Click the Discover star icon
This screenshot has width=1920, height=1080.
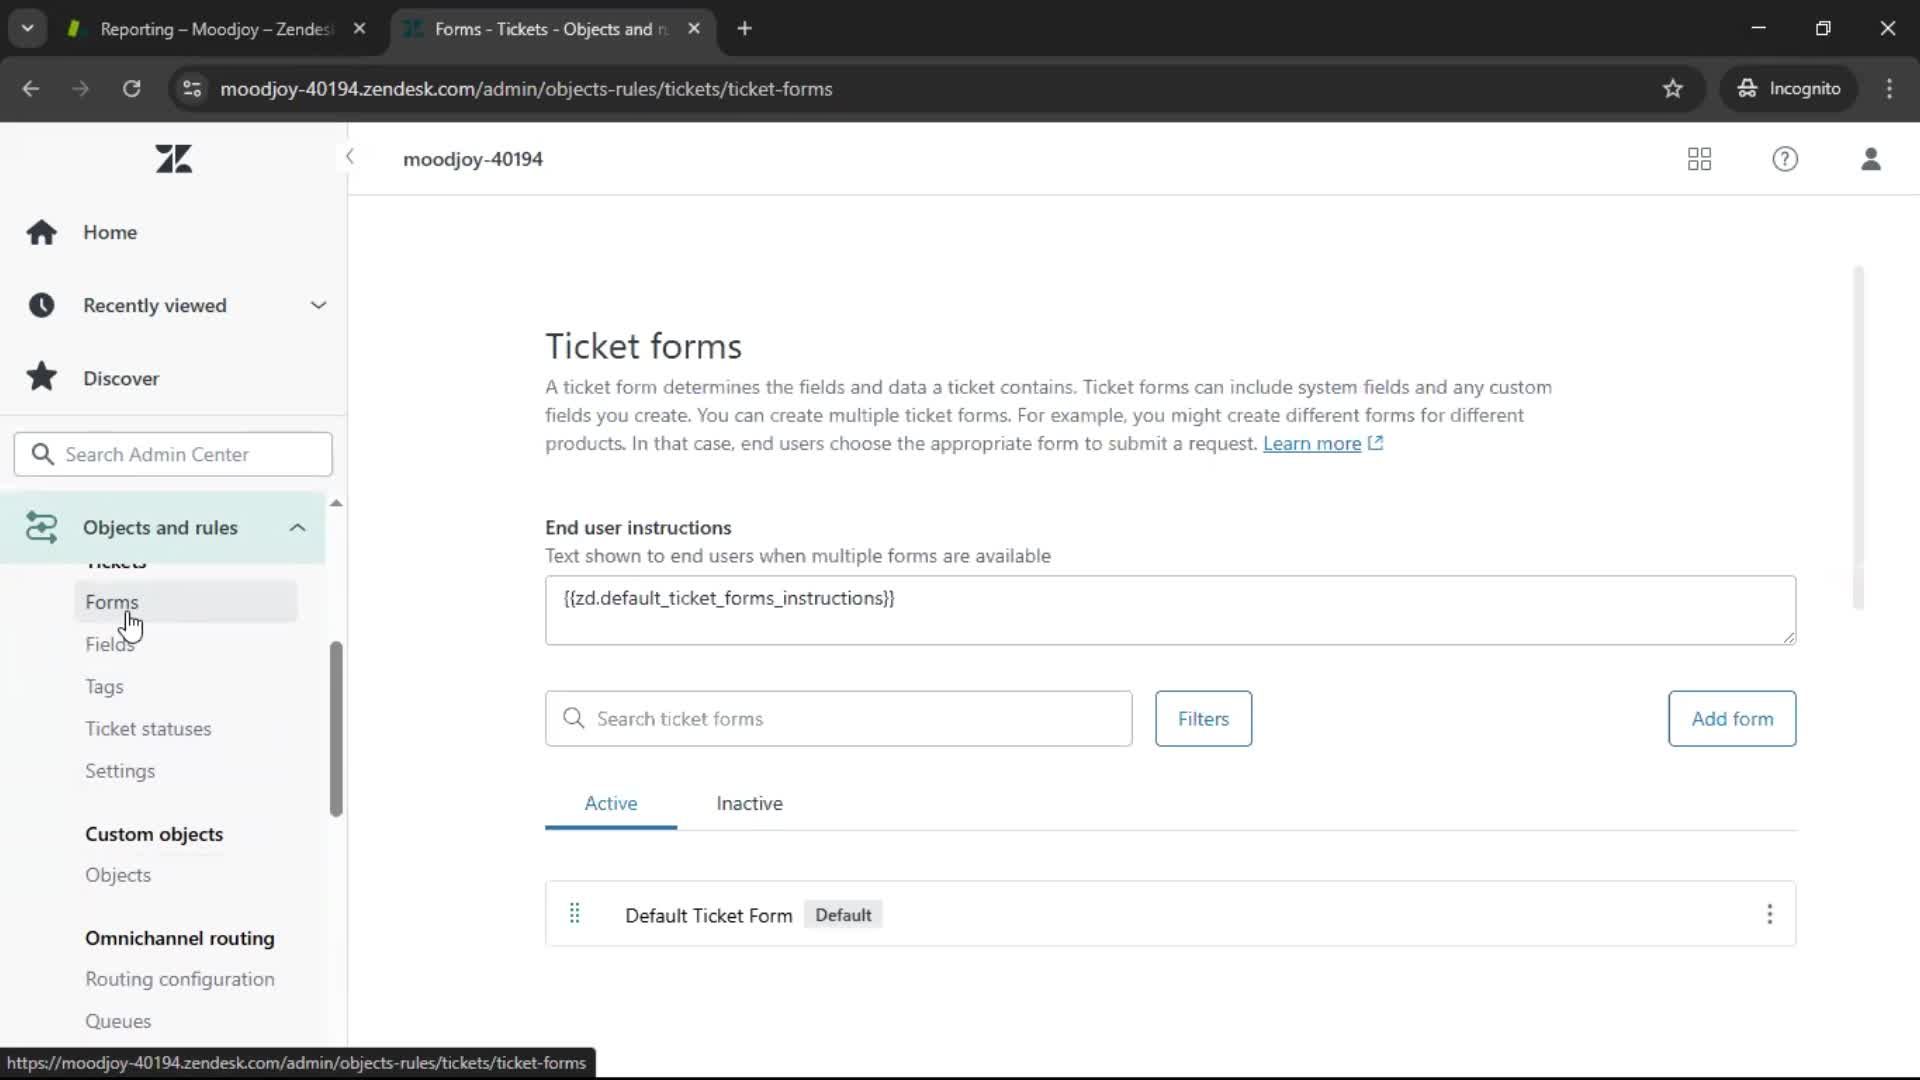point(42,378)
